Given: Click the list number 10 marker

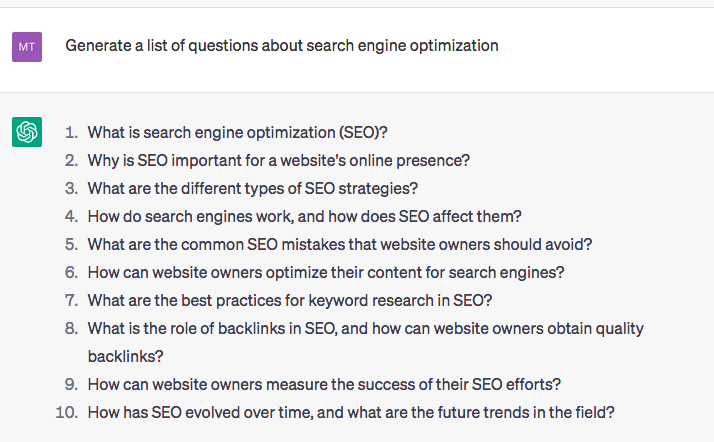Looking at the screenshot, I should [66, 412].
